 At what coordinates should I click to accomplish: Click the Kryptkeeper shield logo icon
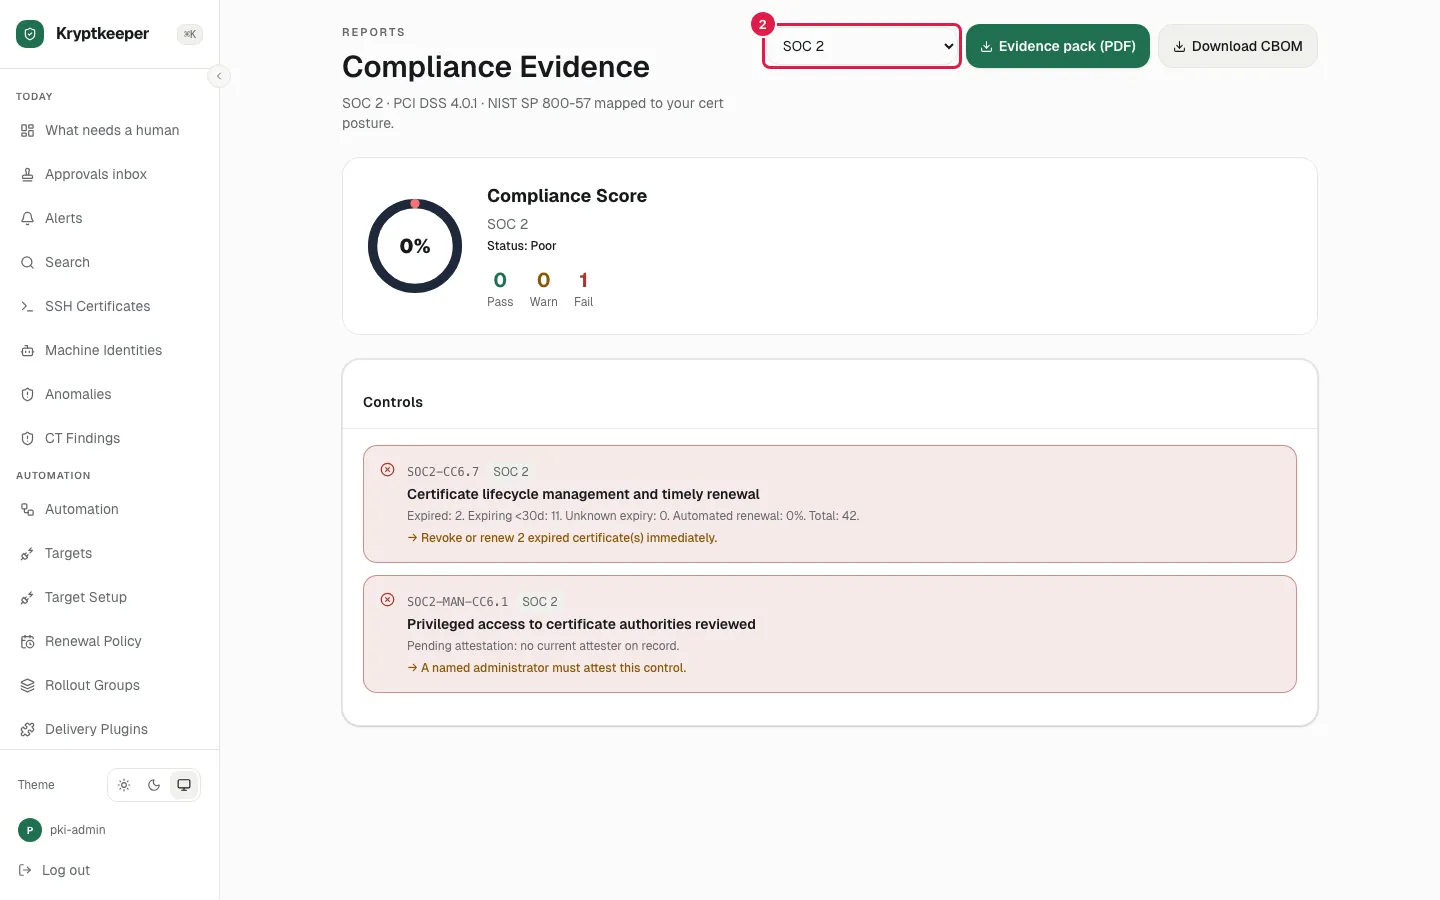coord(30,34)
